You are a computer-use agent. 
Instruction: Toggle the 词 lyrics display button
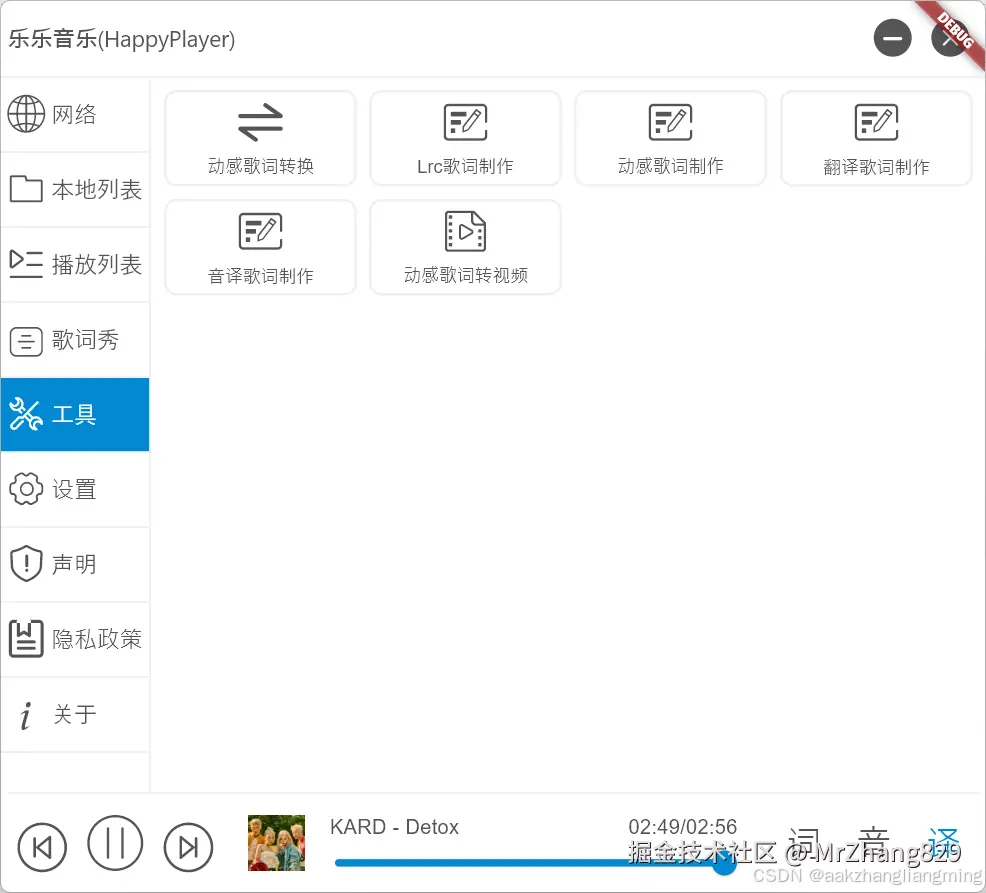806,842
